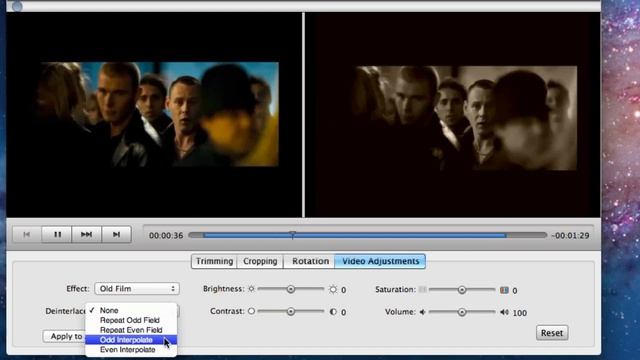
Task: Jump to the clip start
Action: coord(27,235)
